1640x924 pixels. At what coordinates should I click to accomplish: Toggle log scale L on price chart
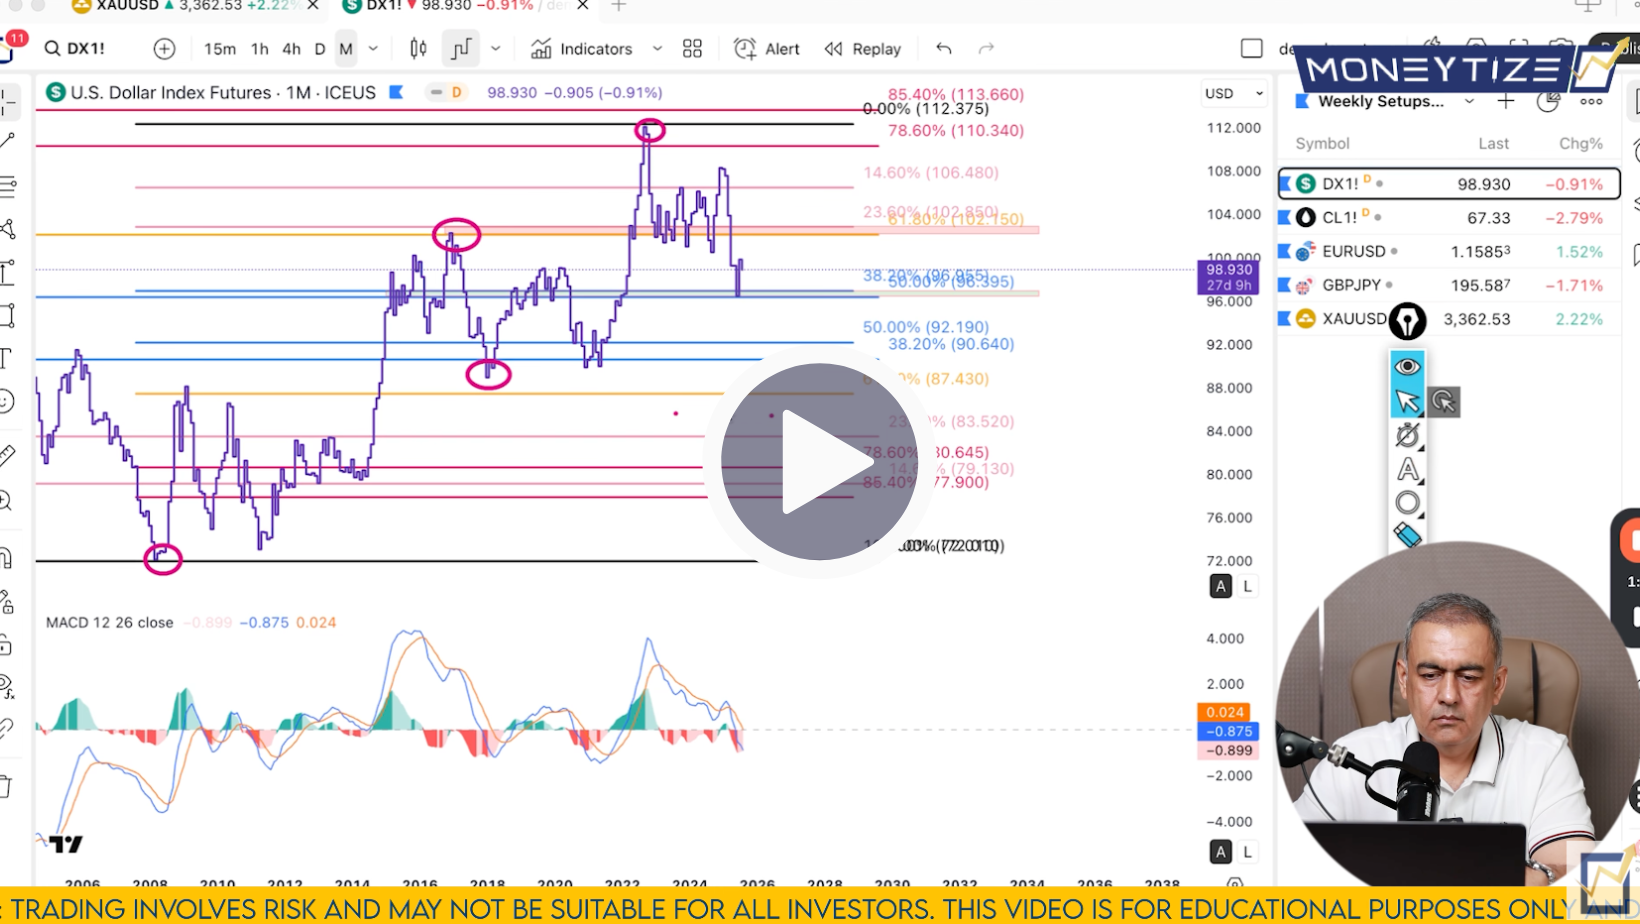pos(1247,586)
